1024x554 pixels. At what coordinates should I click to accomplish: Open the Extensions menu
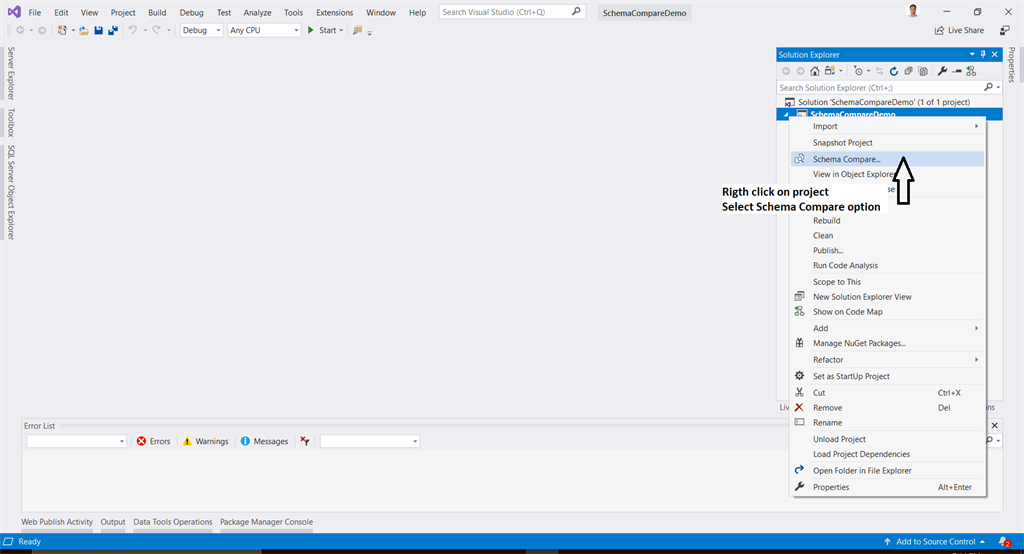tap(334, 12)
